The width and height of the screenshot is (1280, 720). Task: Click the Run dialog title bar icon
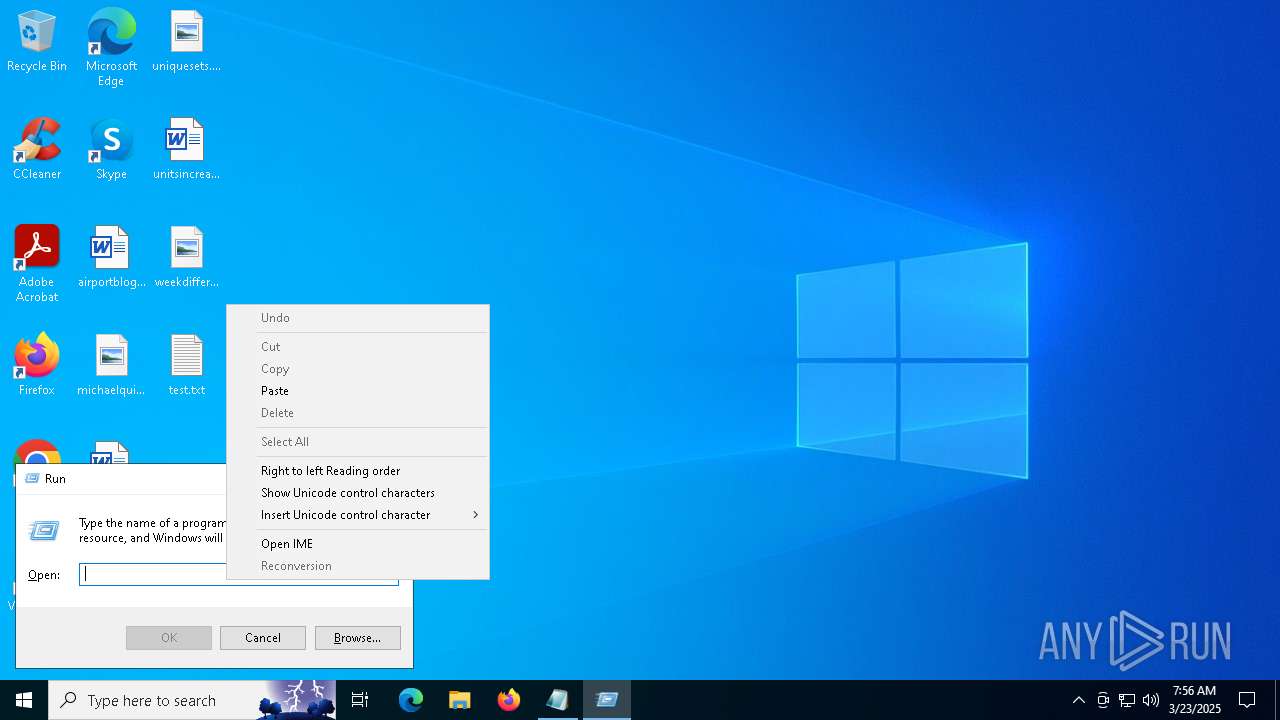[32, 479]
